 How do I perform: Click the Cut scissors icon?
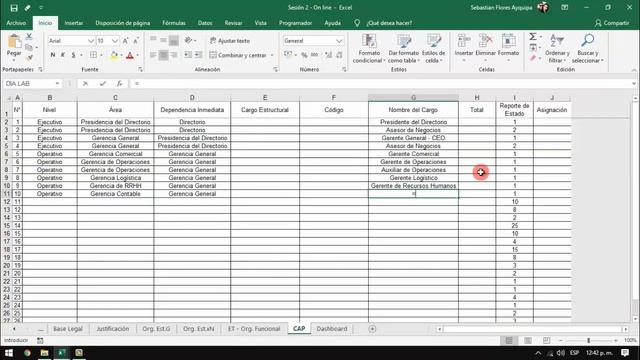coord(29,37)
